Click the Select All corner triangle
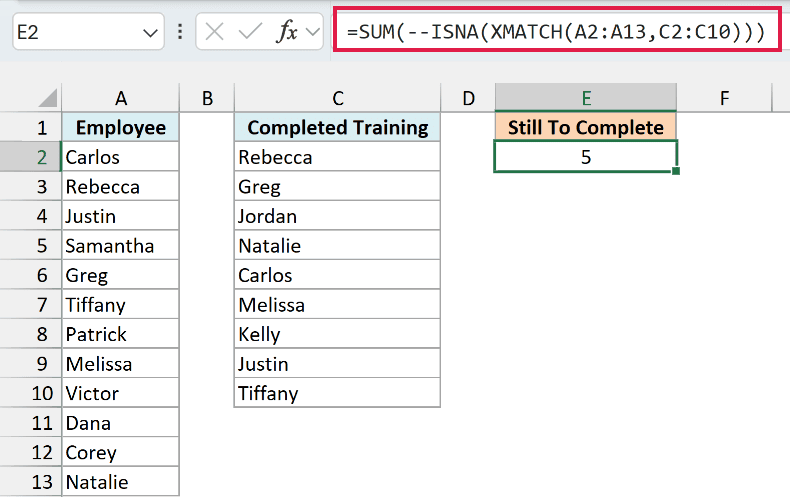The height and width of the screenshot is (497, 790). 48,97
